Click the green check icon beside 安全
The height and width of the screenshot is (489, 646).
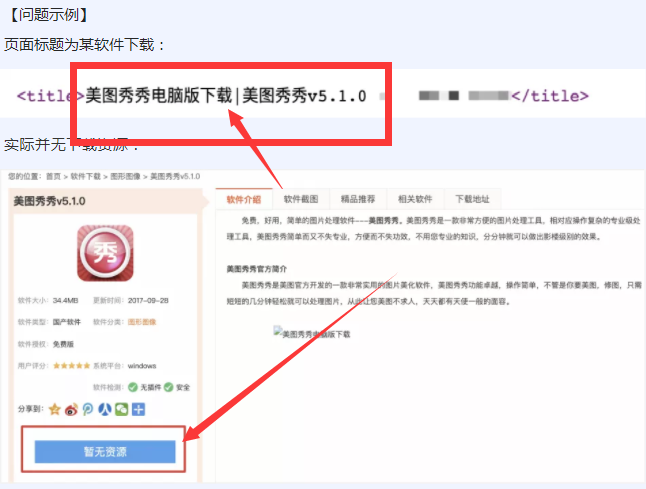(x=169, y=387)
